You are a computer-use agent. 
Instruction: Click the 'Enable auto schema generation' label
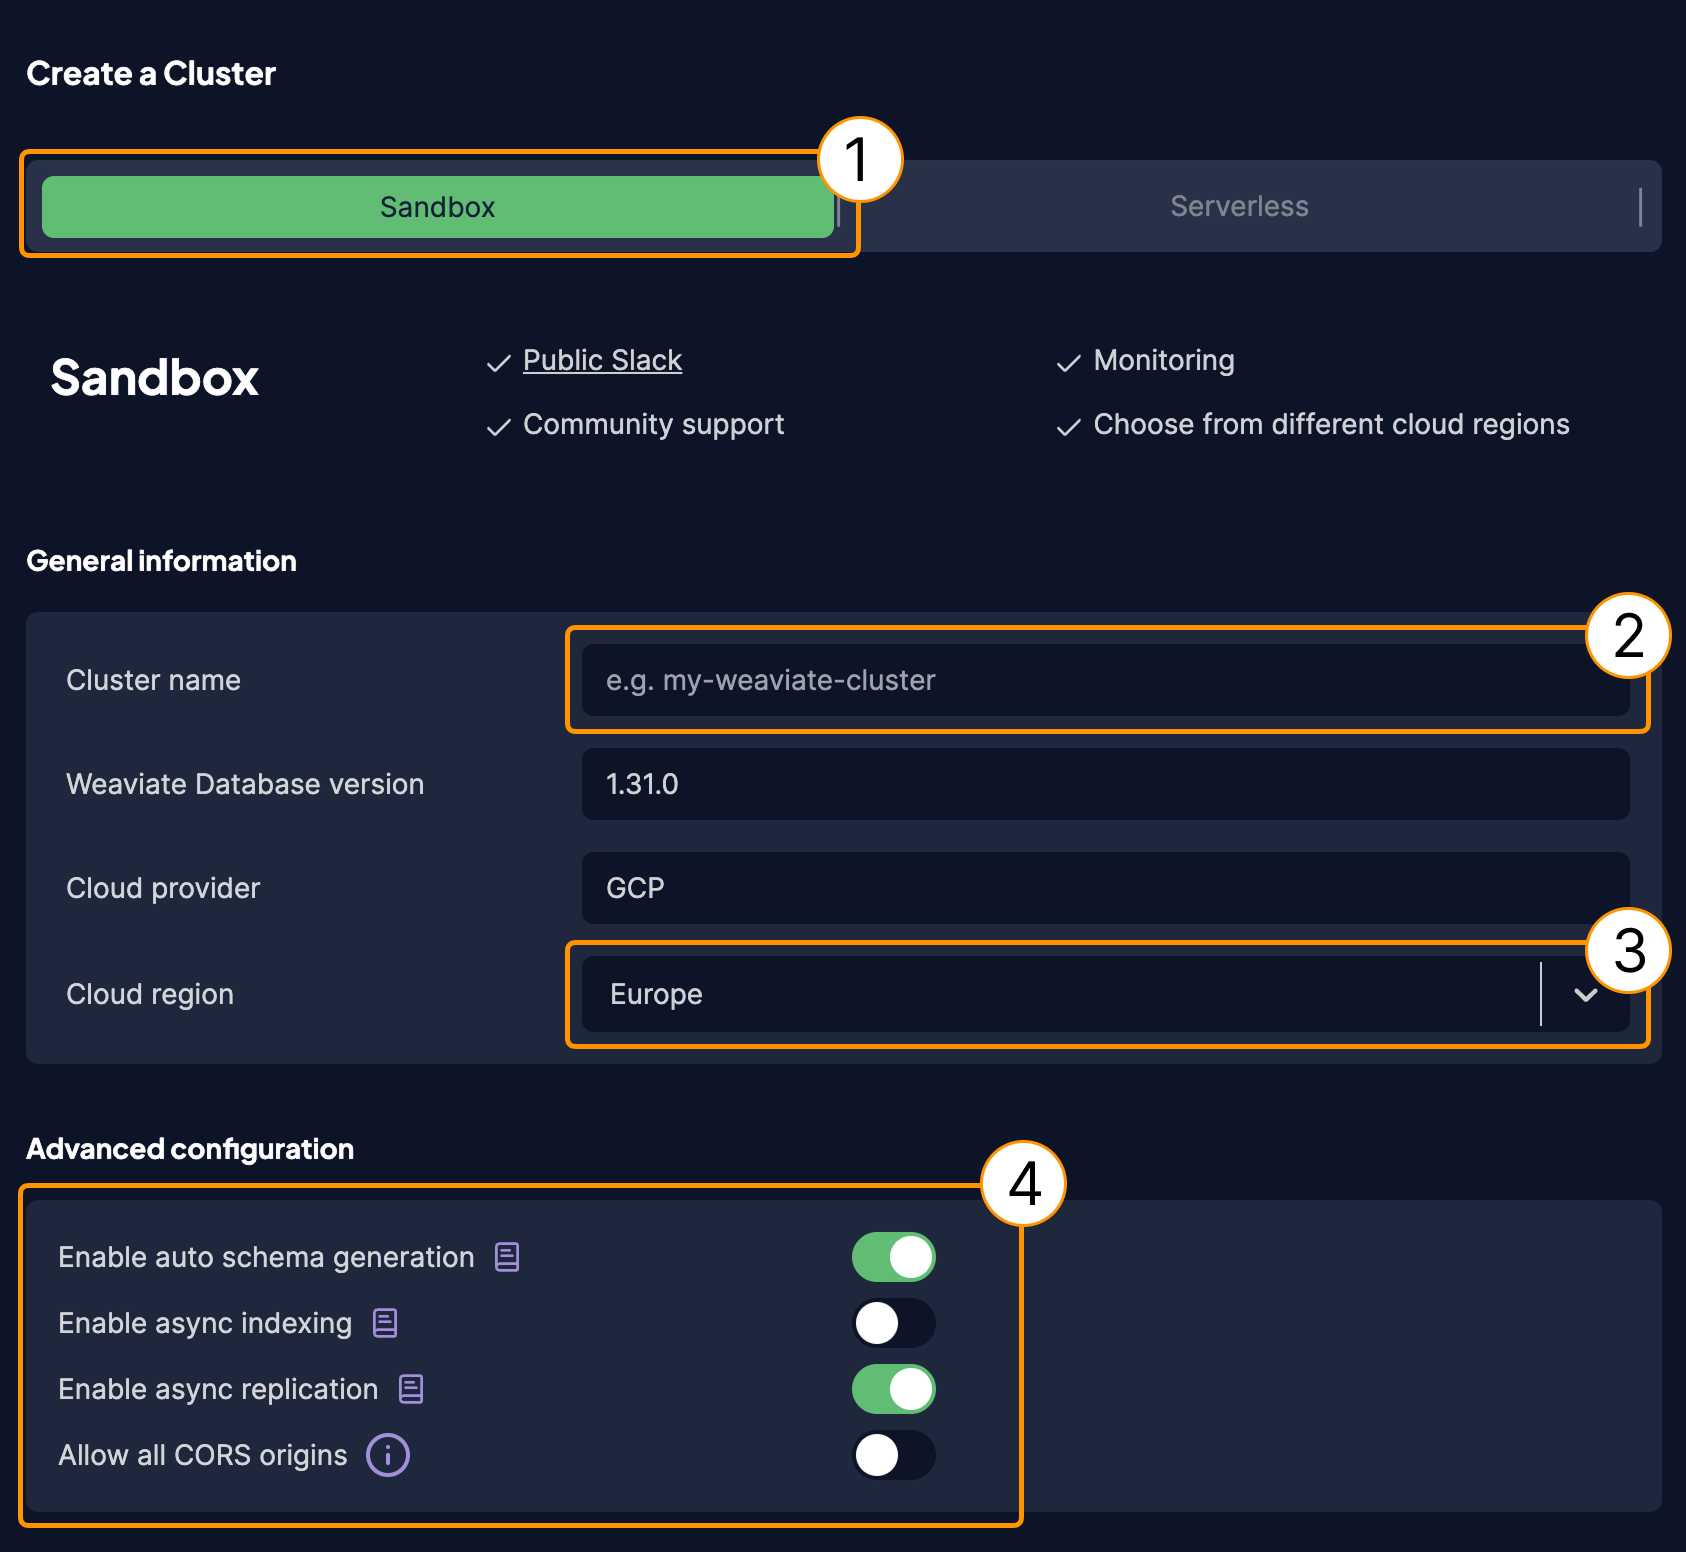click(266, 1257)
